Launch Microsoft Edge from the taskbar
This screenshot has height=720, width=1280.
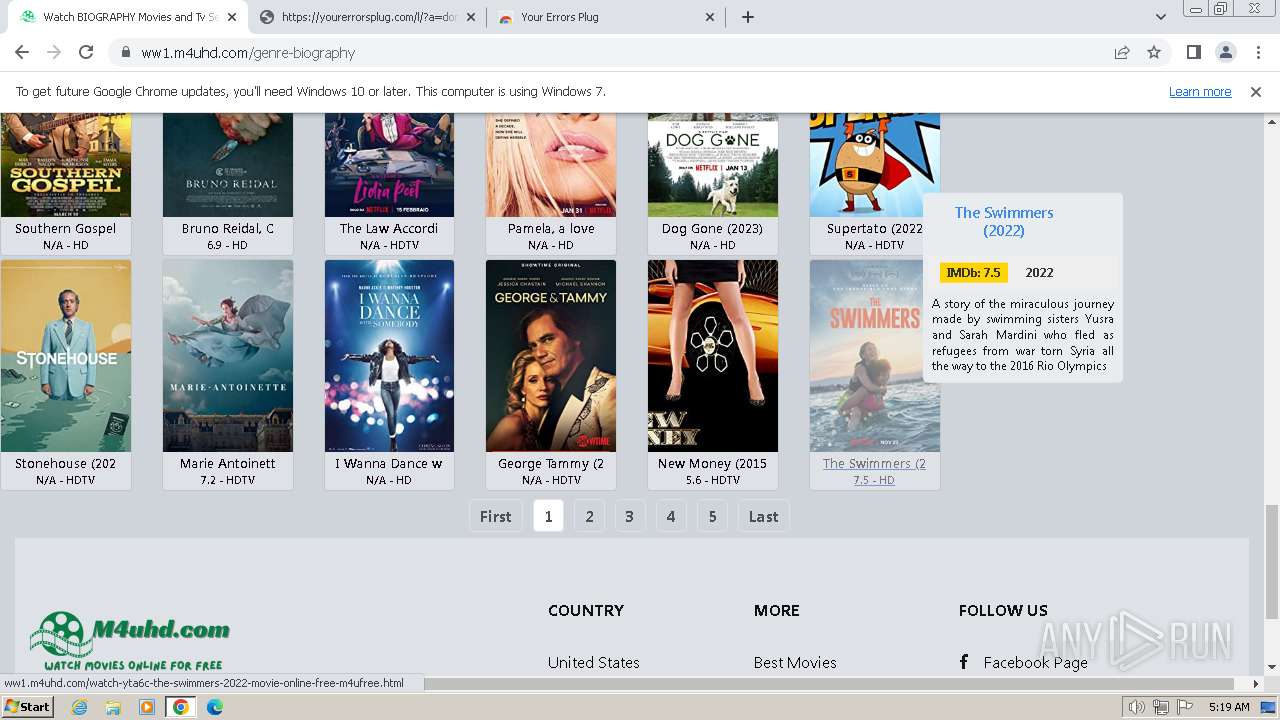click(x=215, y=707)
